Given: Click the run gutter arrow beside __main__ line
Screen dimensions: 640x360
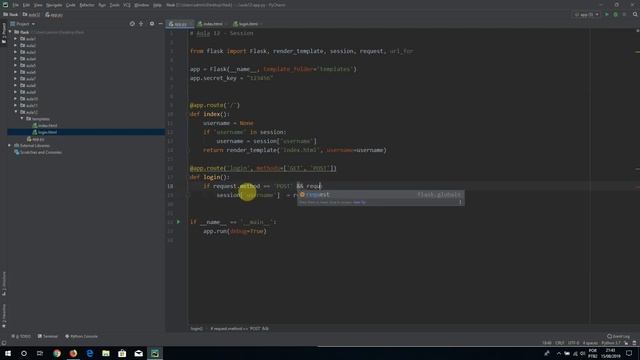Looking at the screenshot, I should (x=178, y=222).
